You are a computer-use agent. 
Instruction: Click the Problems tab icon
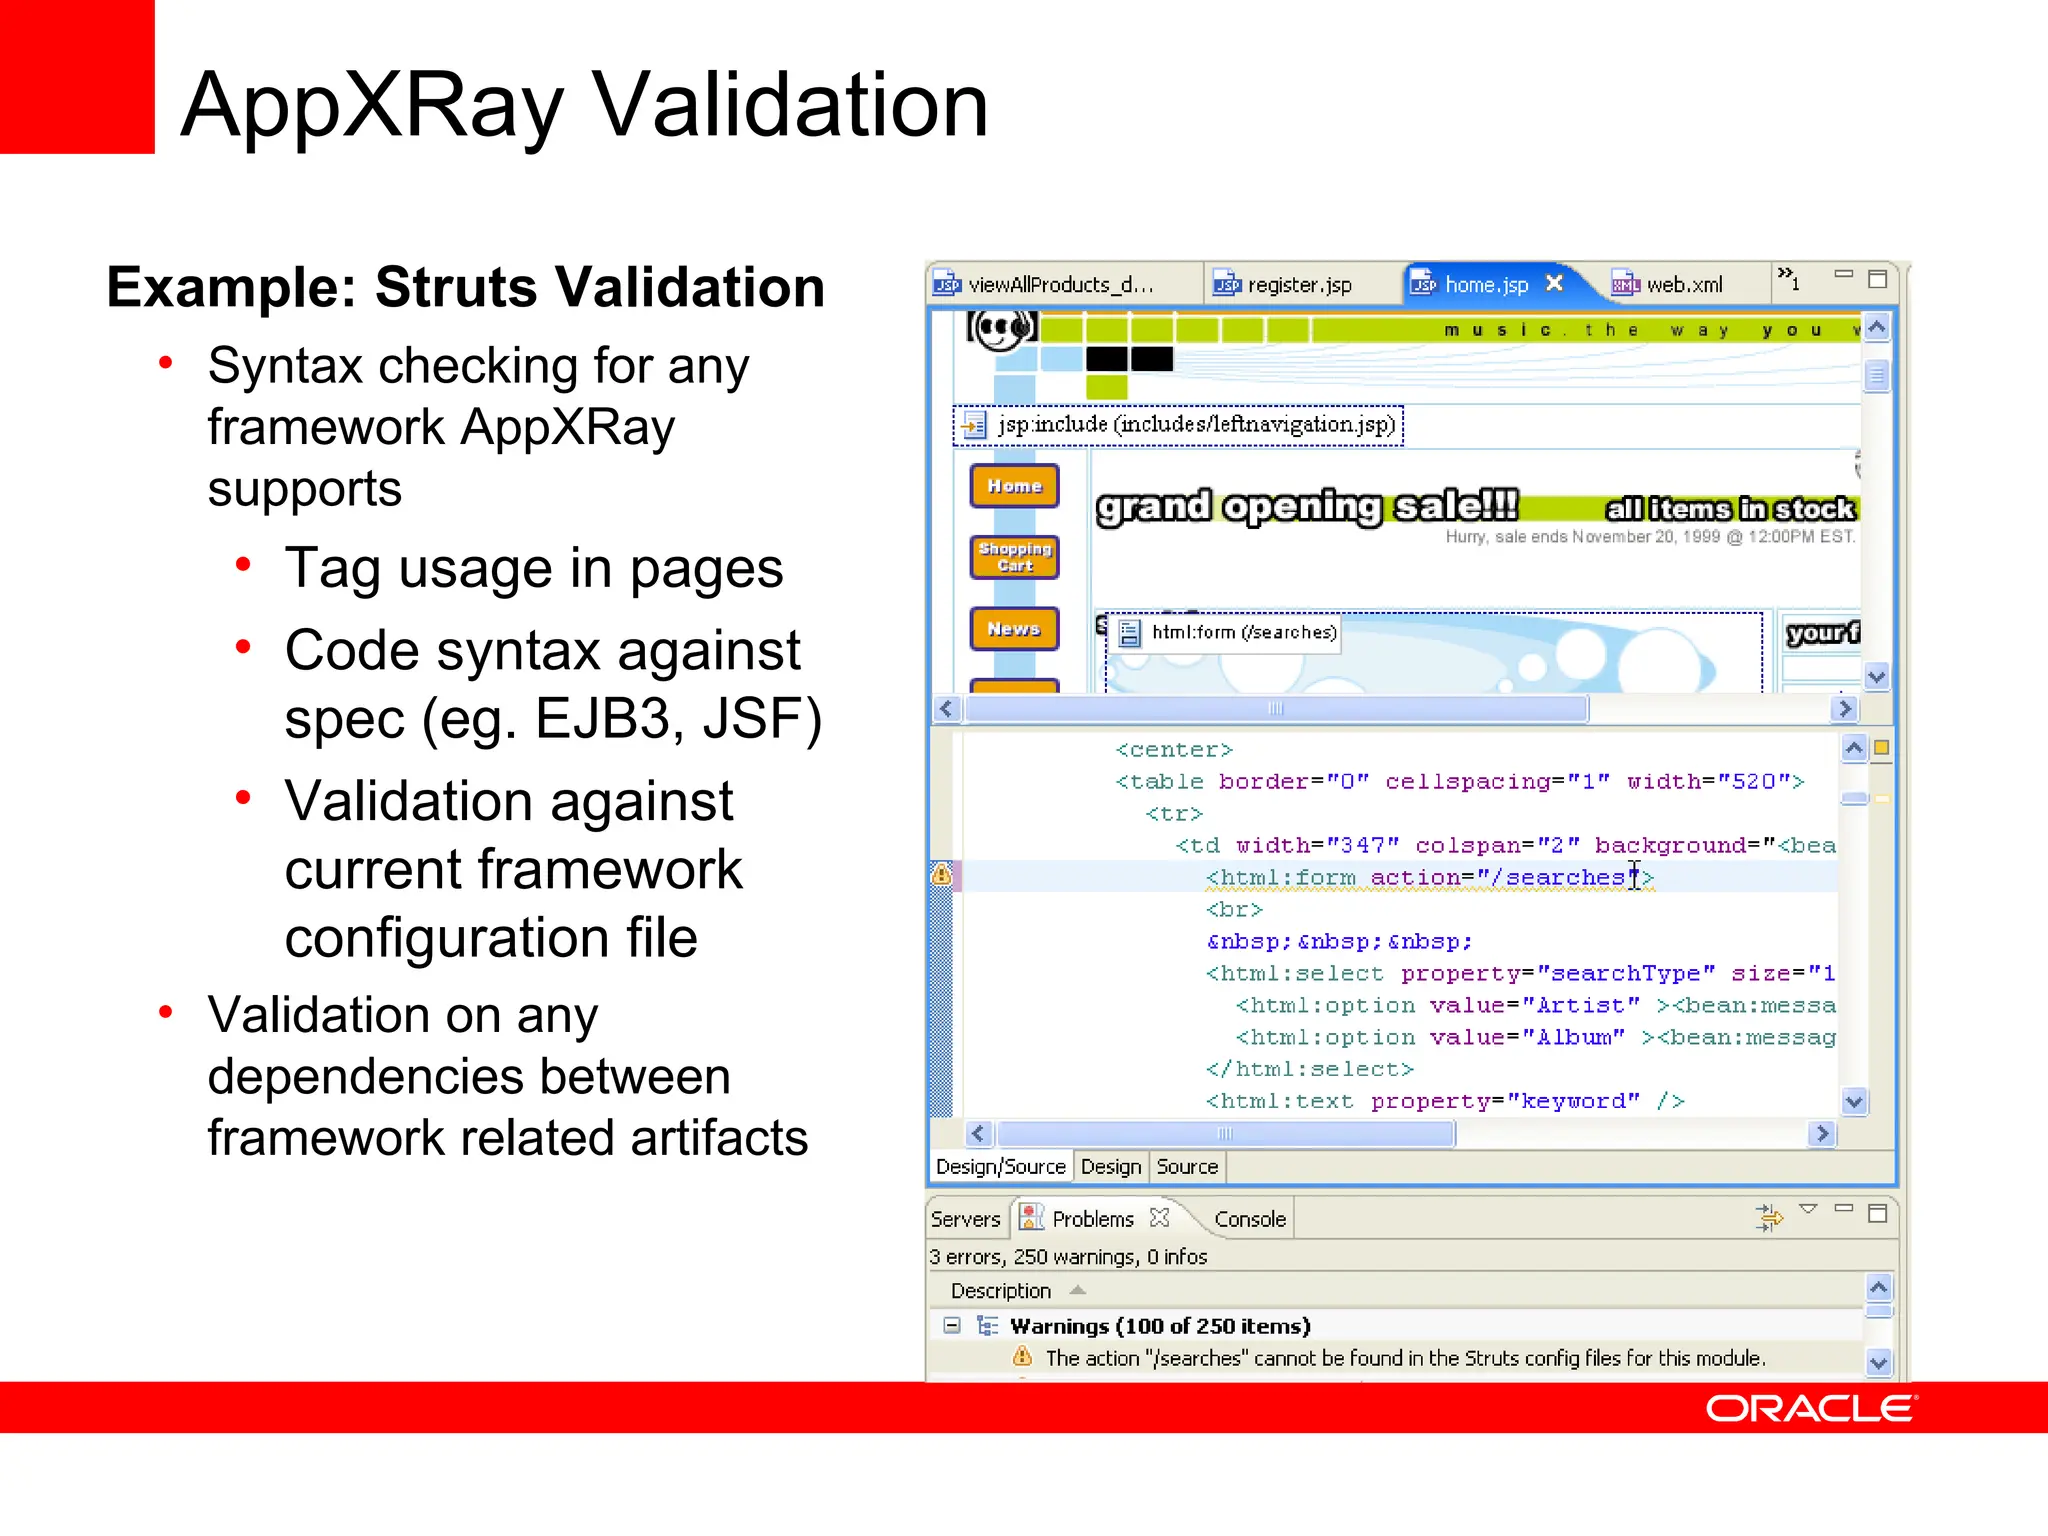pos(1032,1218)
